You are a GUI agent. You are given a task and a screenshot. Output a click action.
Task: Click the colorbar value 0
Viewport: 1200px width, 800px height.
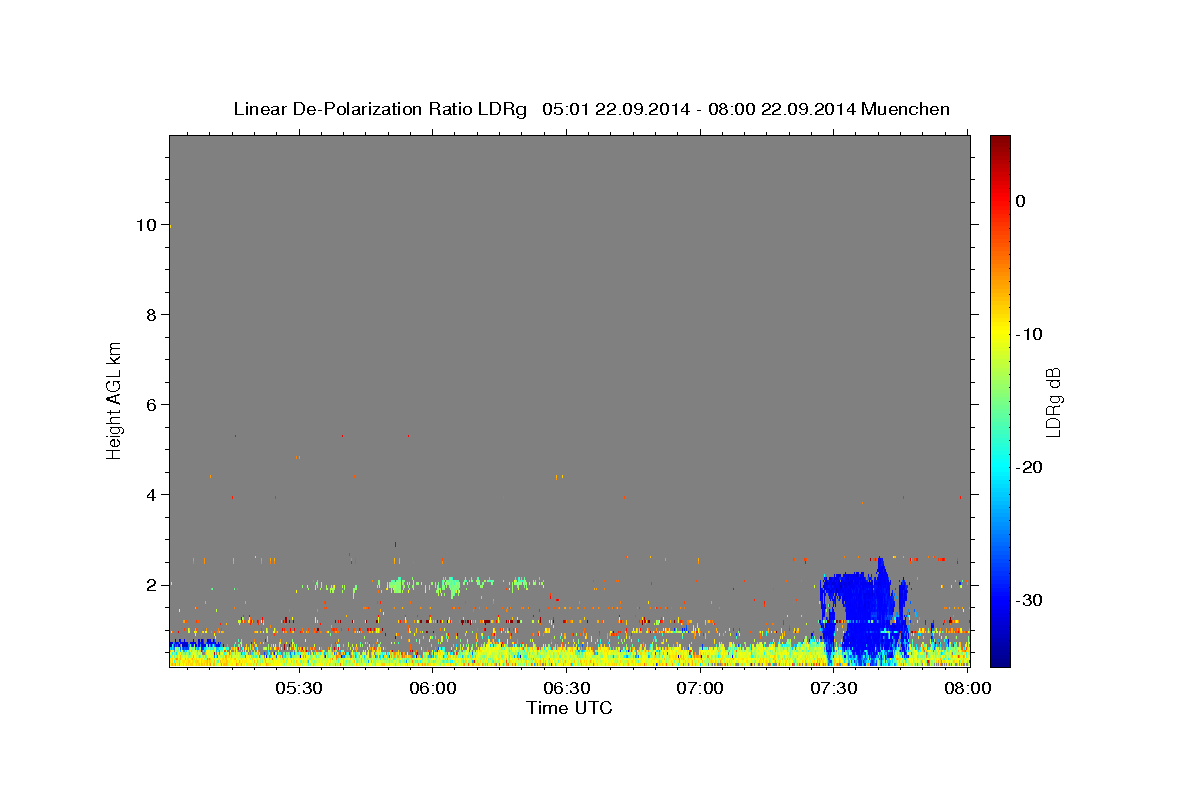(1020, 201)
